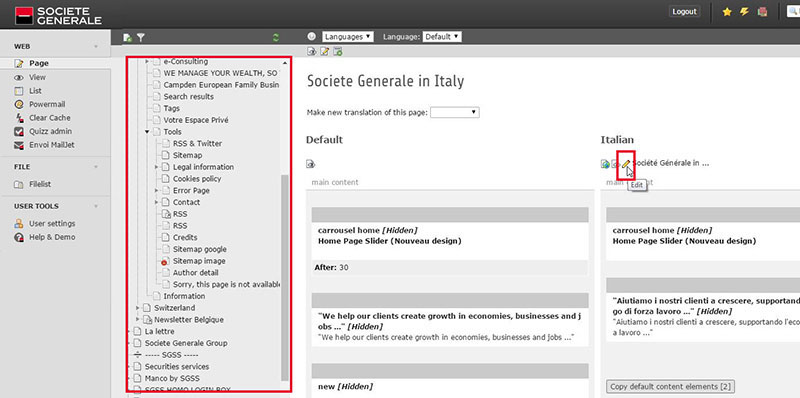This screenshot has width=800, height=398.
Task: Open the workspace icon in top bar
Action: tap(762, 12)
